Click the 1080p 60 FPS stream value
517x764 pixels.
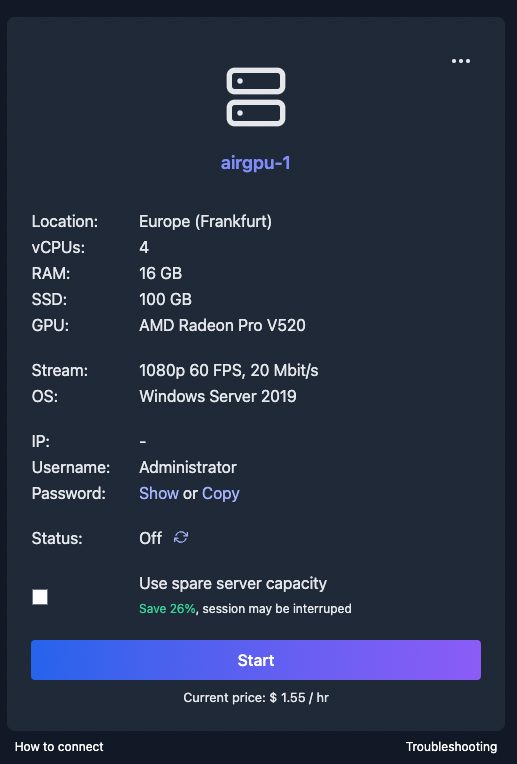229,370
